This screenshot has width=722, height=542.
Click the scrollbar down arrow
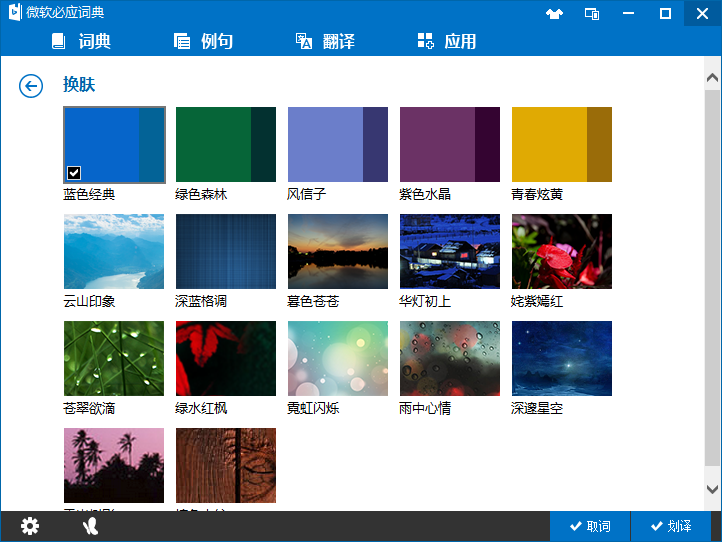pos(712,489)
